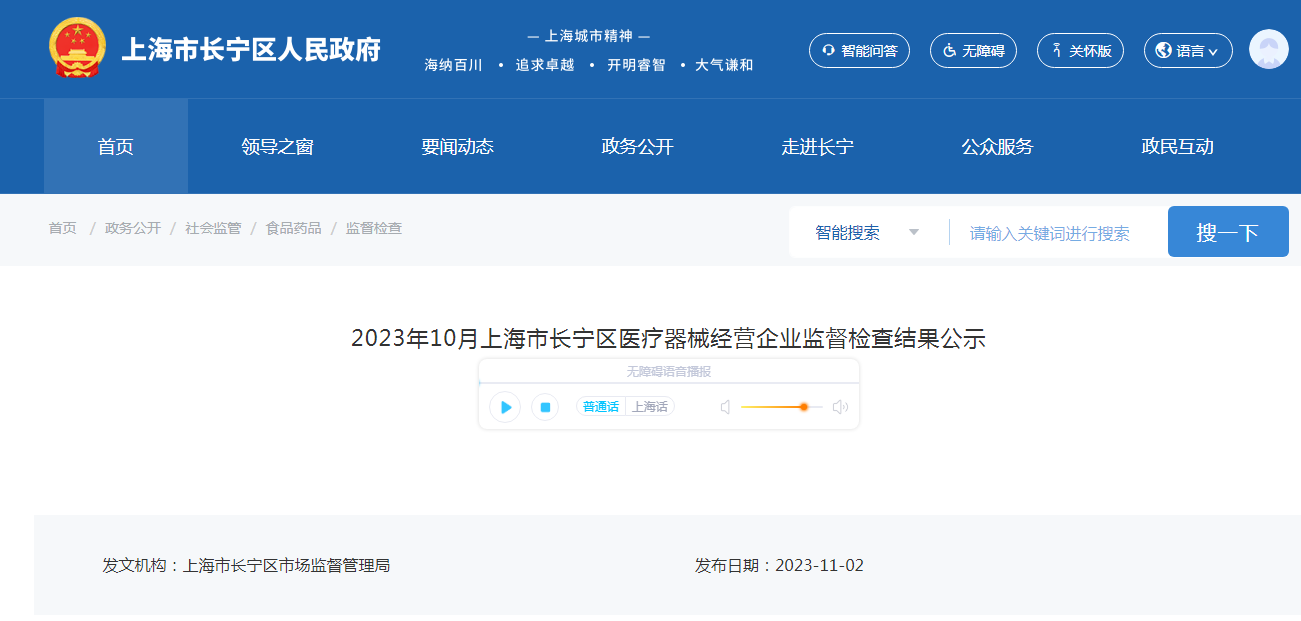
Task: Play the voice broadcast audio
Action: pyautogui.click(x=505, y=407)
